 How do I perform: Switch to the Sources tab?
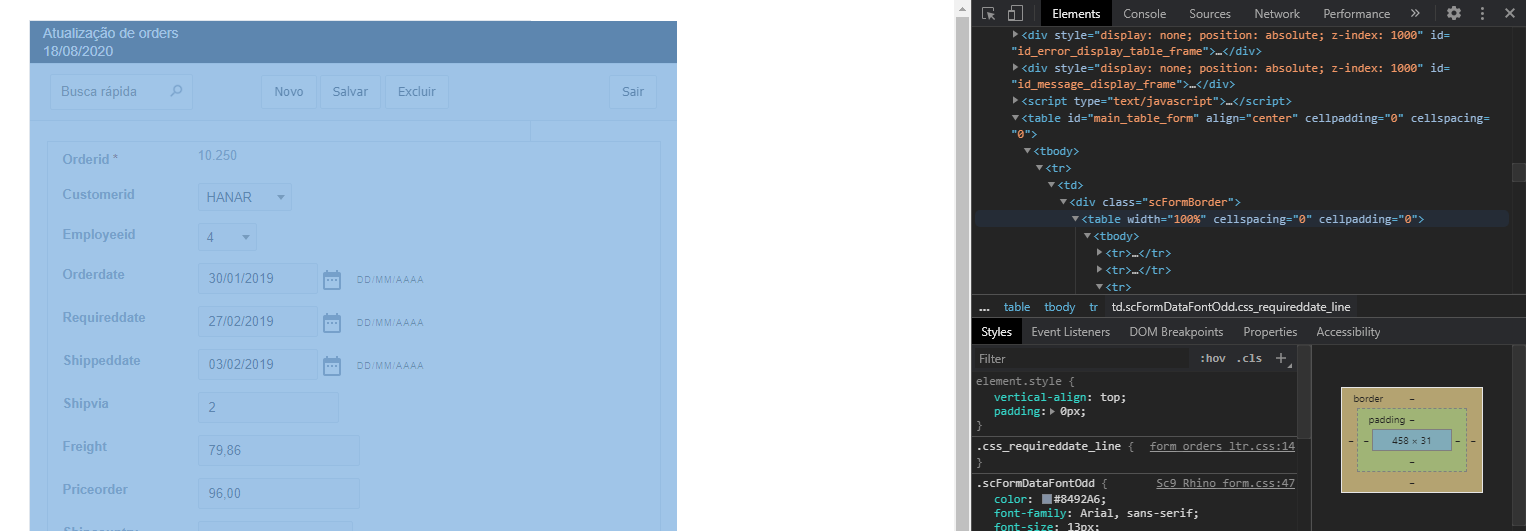coord(1210,13)
